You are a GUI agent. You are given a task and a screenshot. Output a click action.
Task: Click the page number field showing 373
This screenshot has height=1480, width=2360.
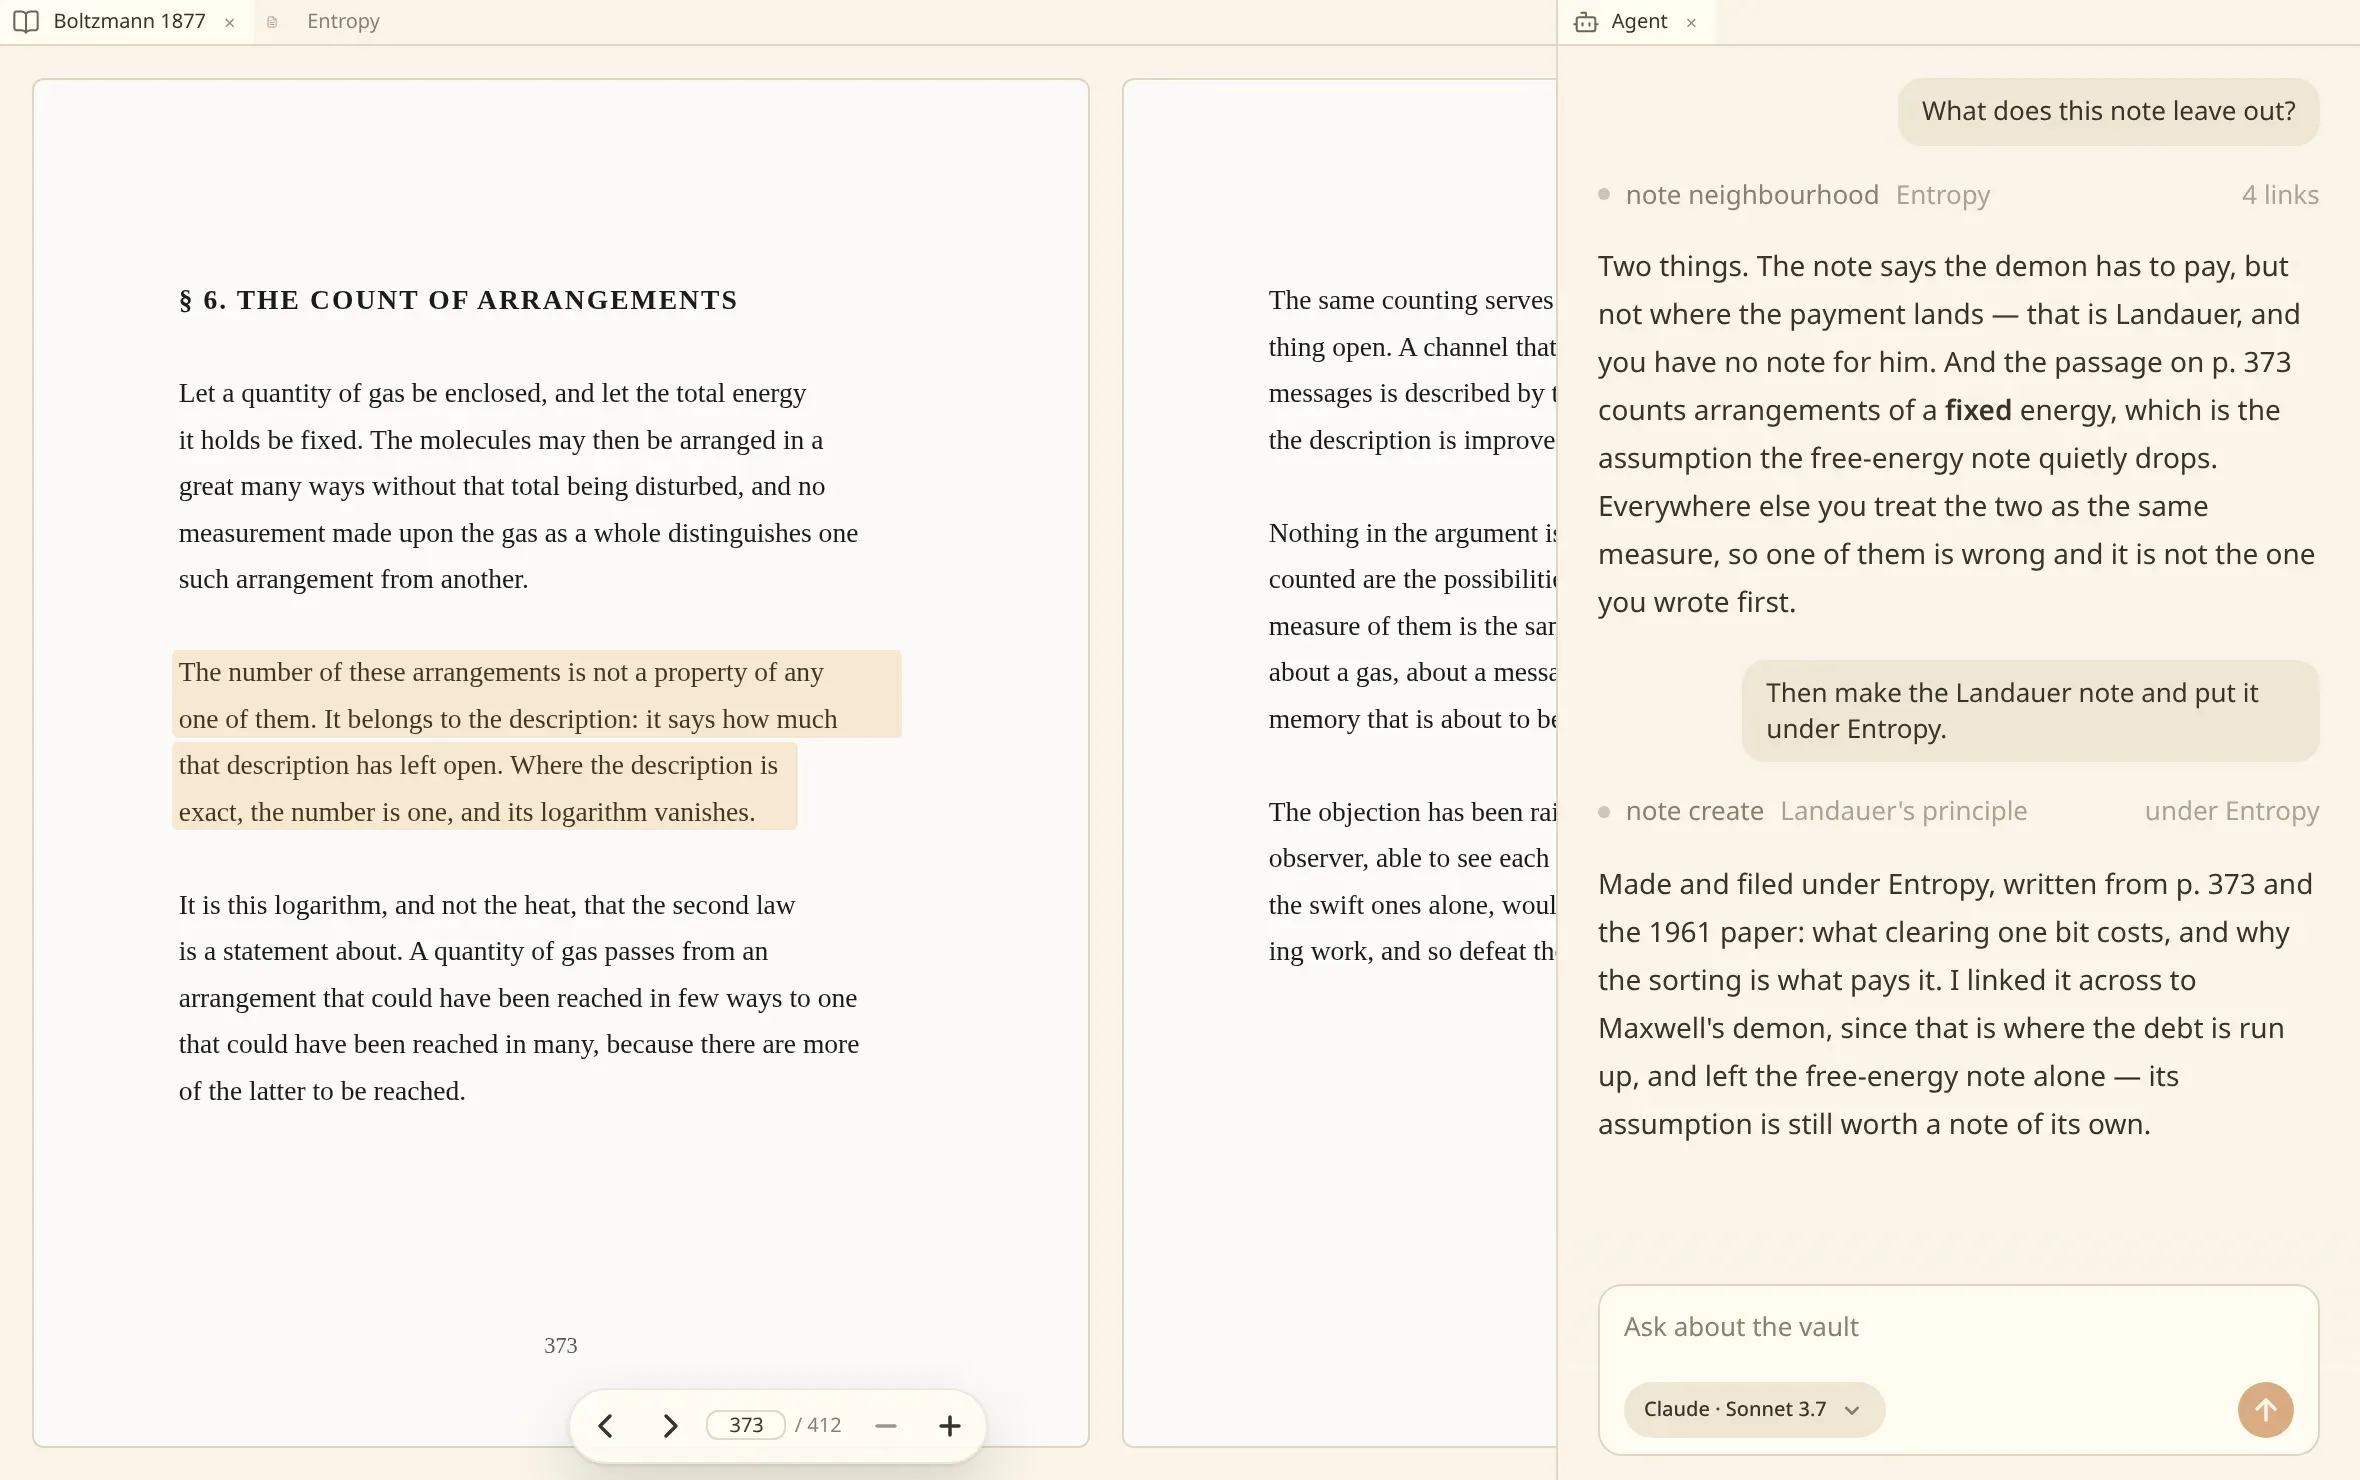746,1425
